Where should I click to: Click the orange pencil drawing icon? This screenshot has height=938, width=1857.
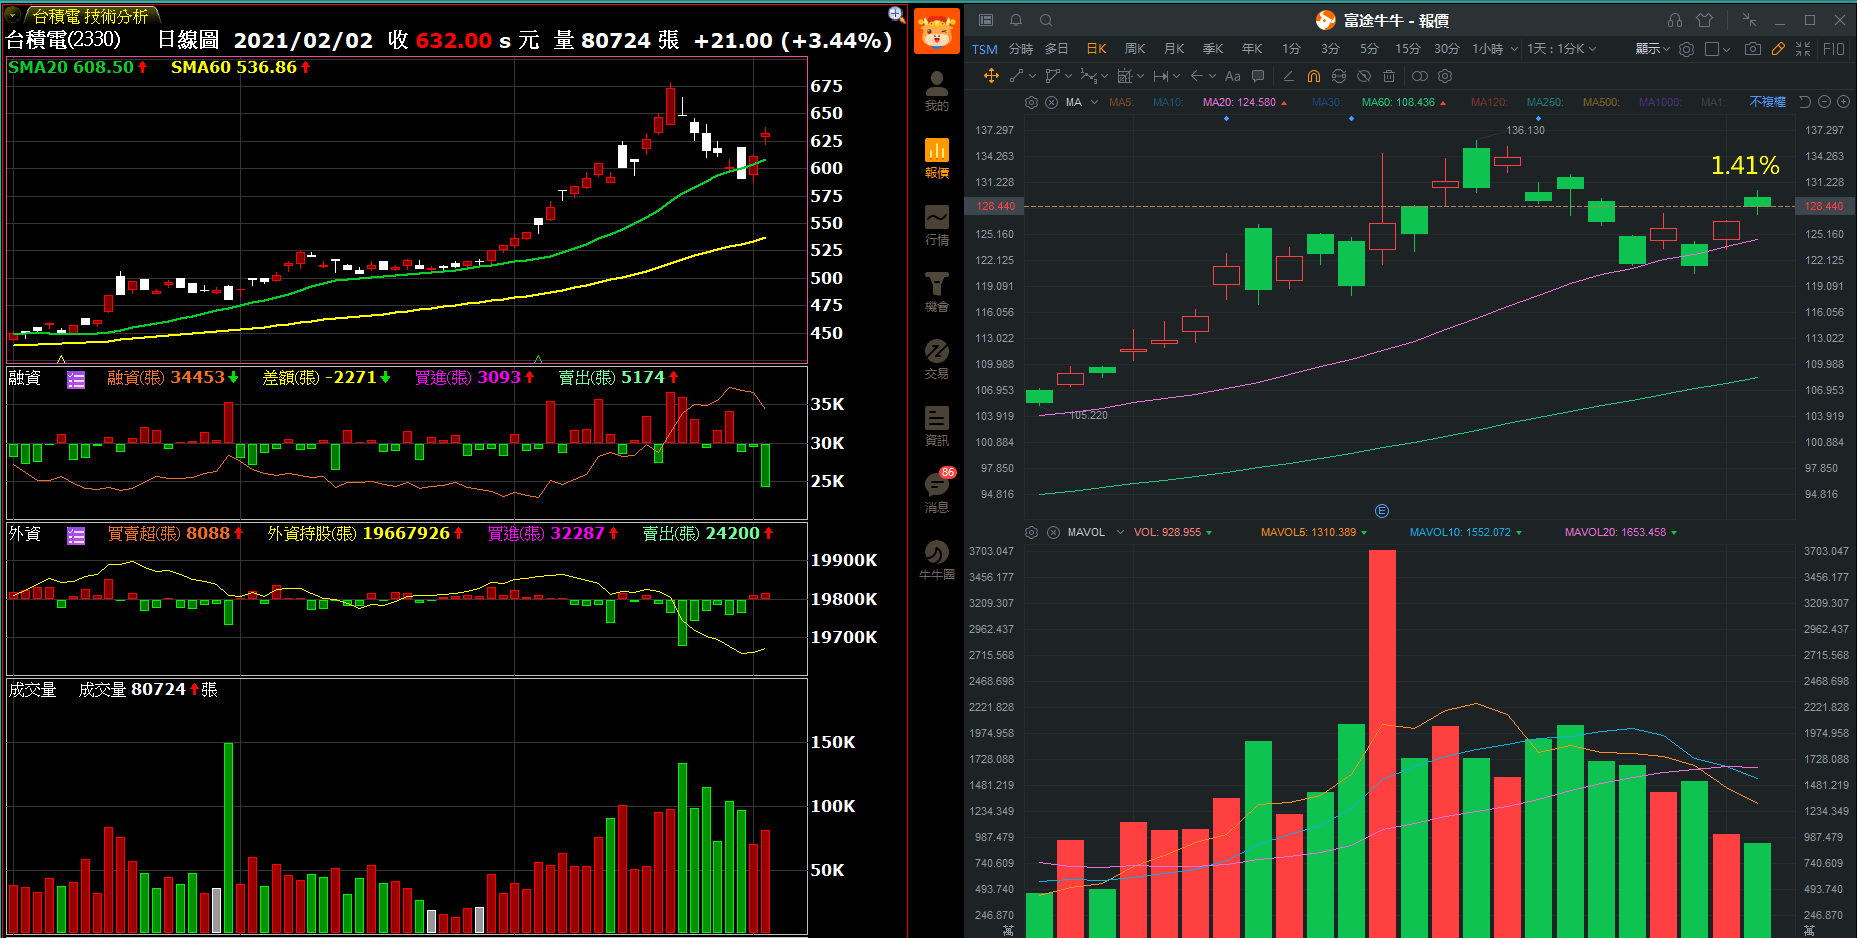click(x=1778, y=48)
